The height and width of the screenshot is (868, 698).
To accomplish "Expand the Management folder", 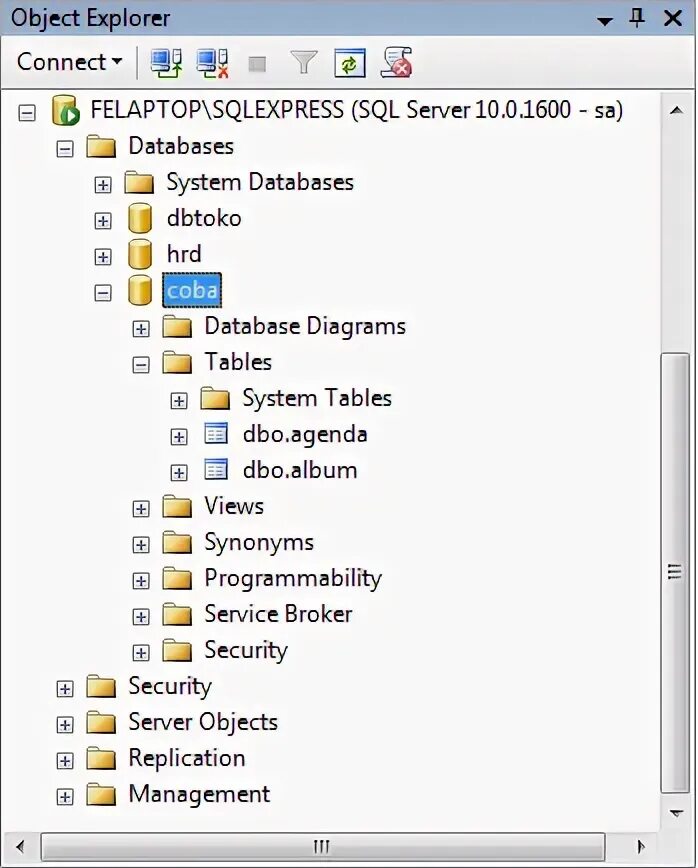I will coord(65,797).
